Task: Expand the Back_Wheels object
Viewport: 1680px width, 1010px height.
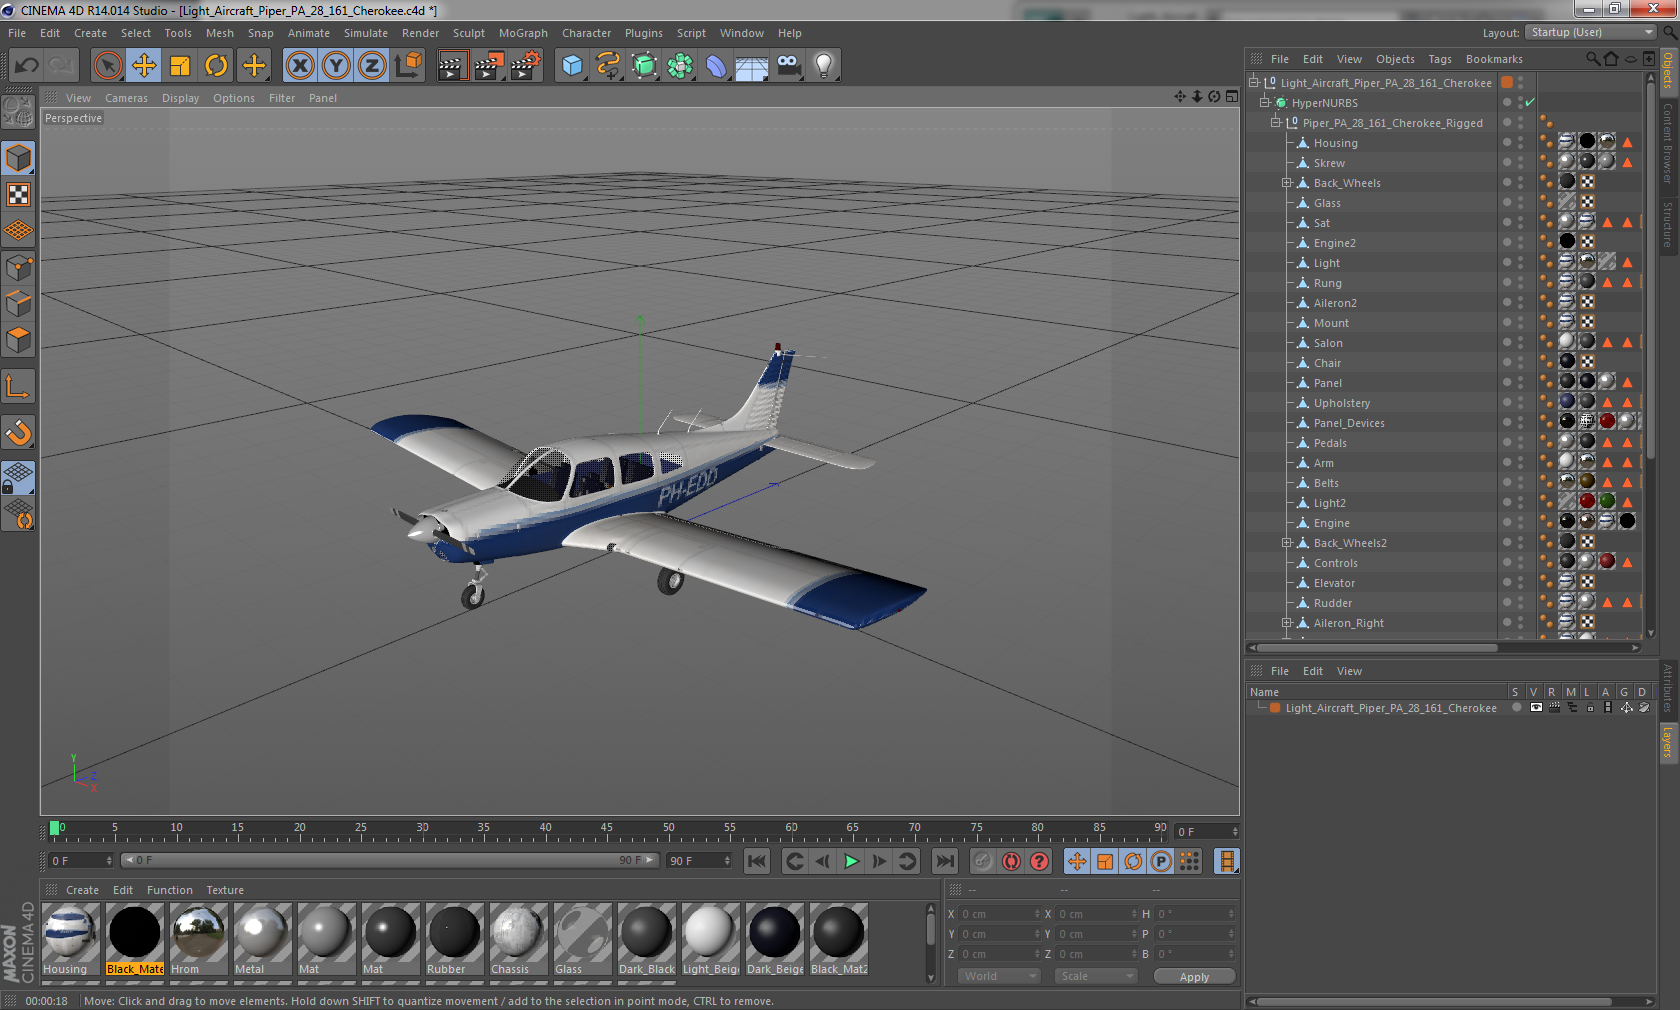Action: (1287, 182)
